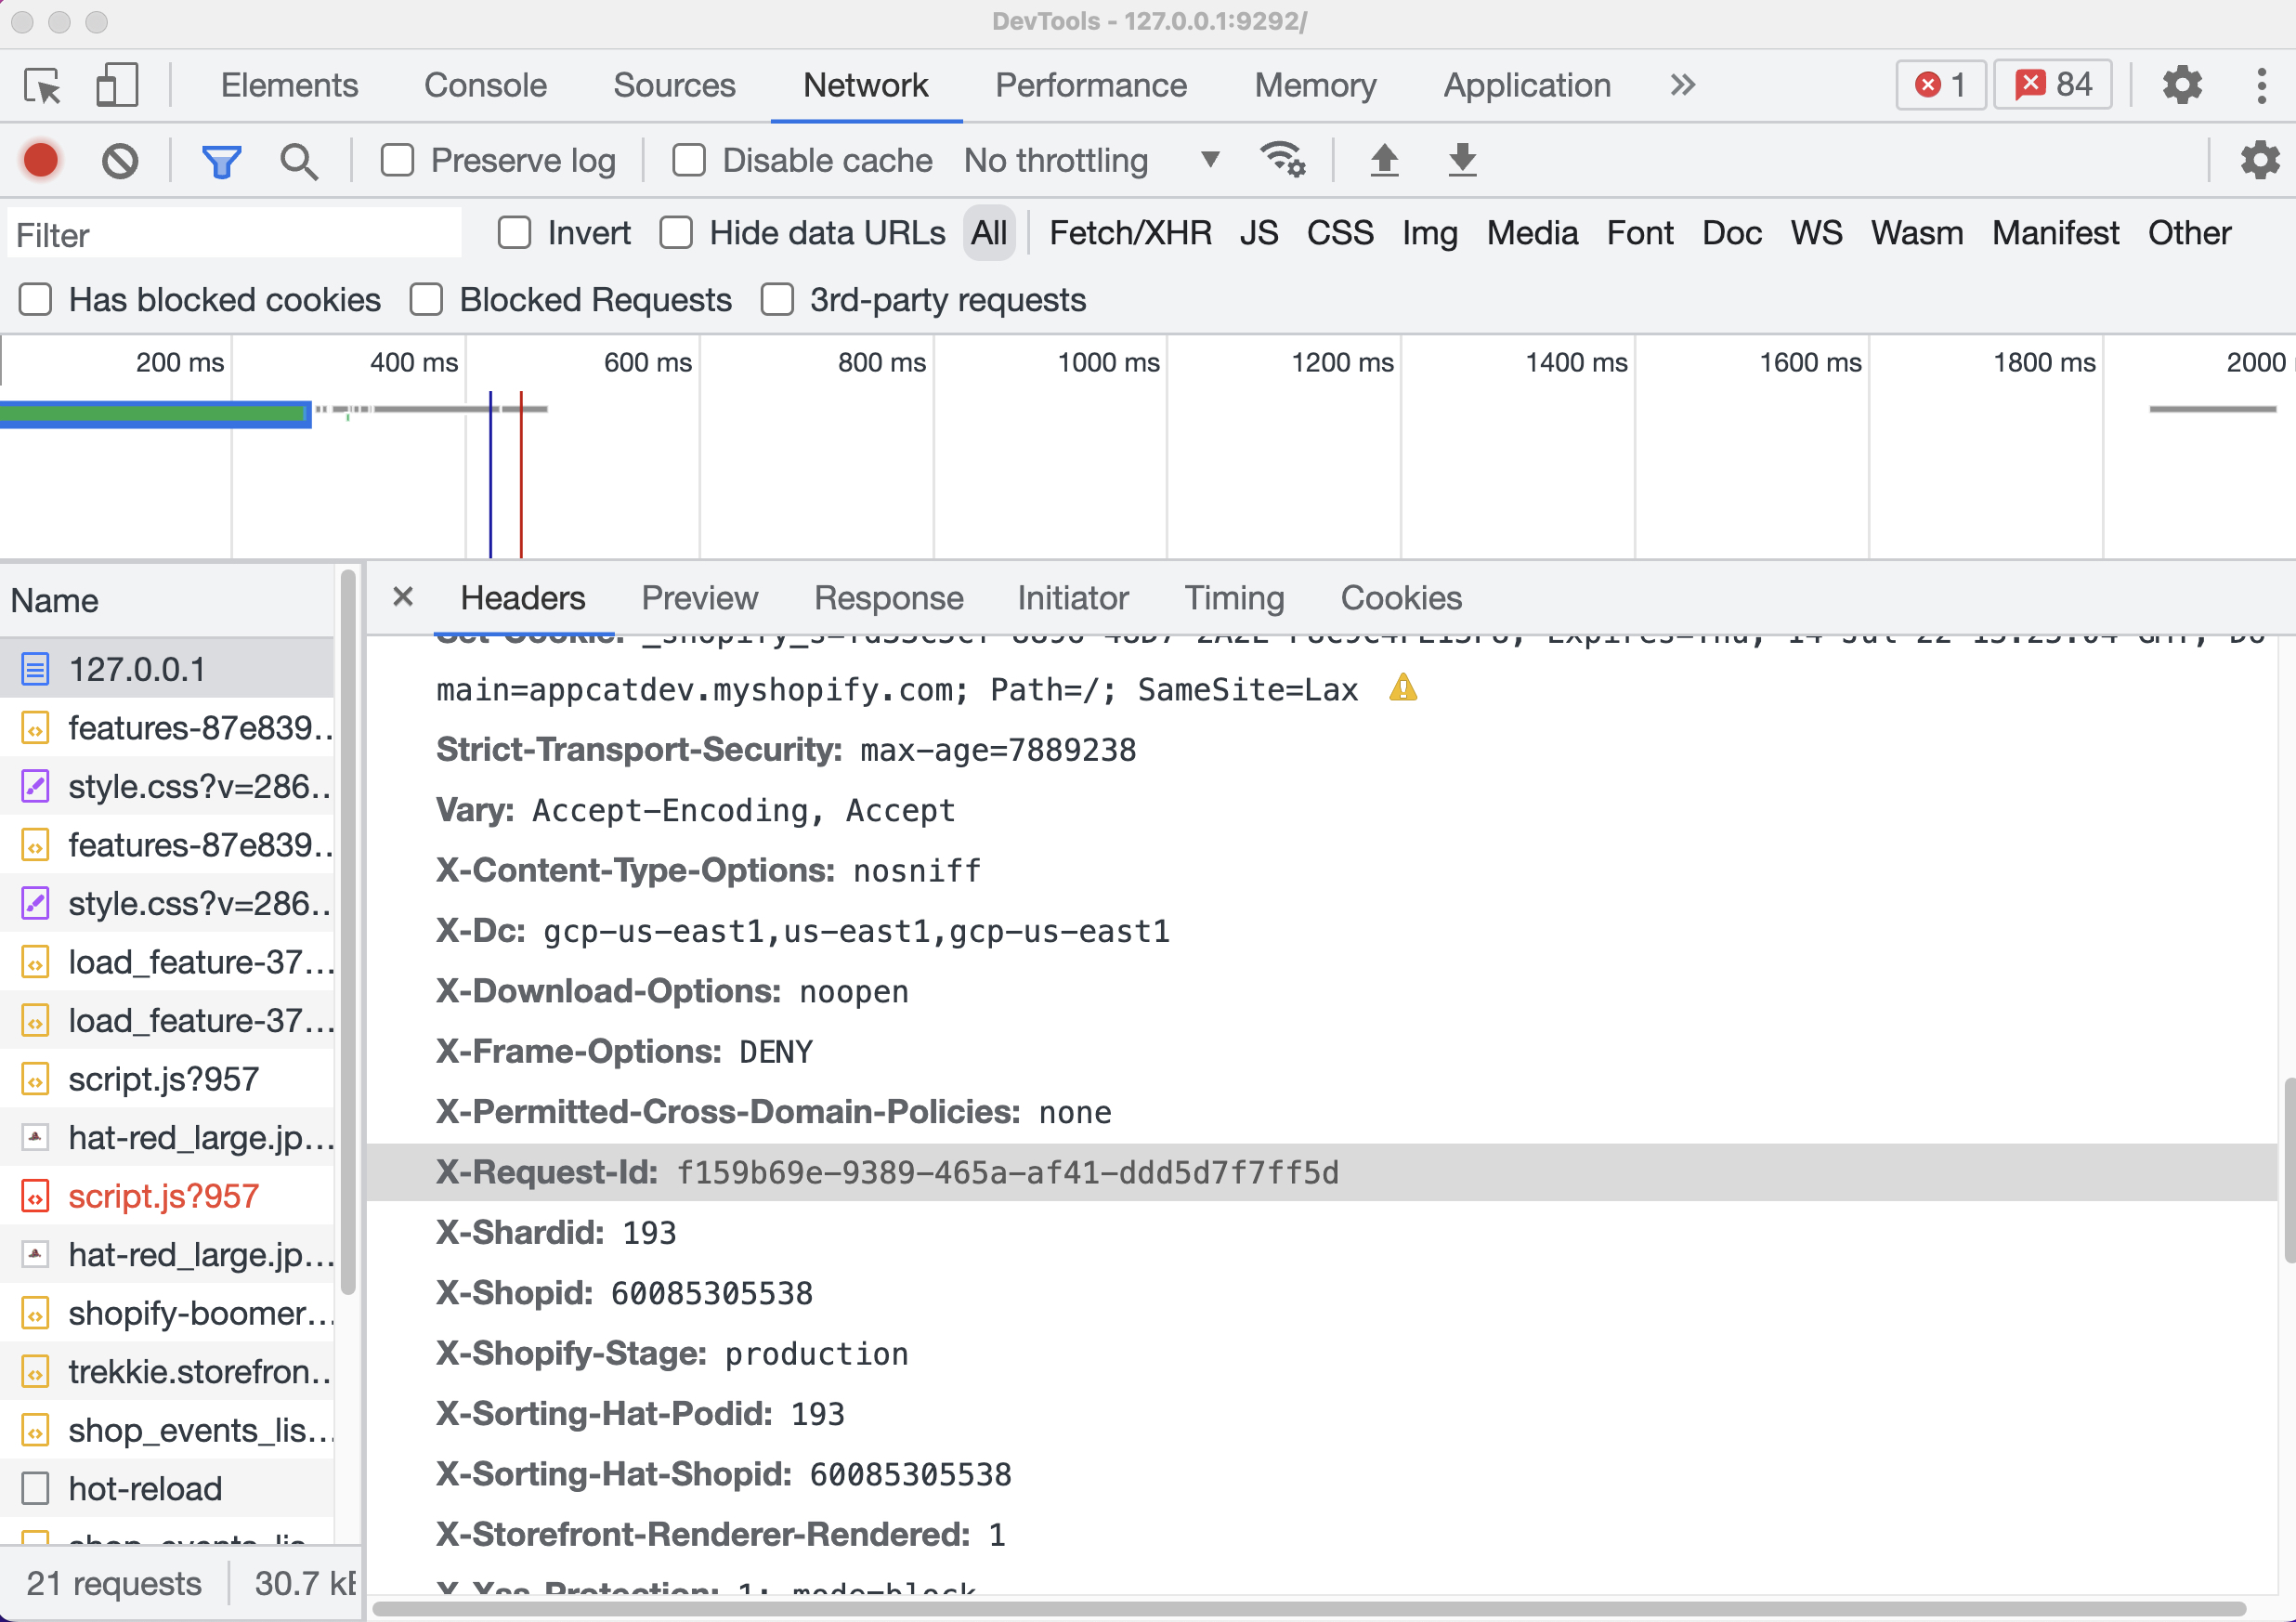
Task: Open the more DevTools panels menu
Action: (1682, 85)
